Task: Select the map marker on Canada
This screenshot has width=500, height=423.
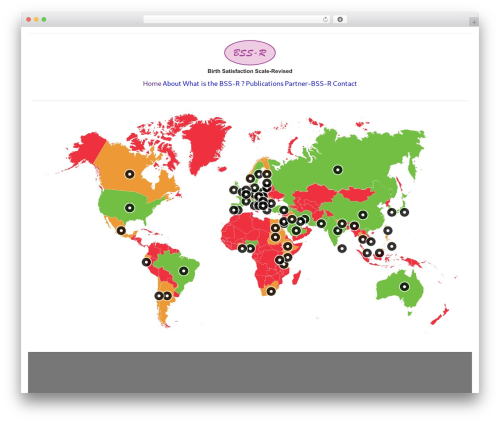Action: (x=130, y=174)
